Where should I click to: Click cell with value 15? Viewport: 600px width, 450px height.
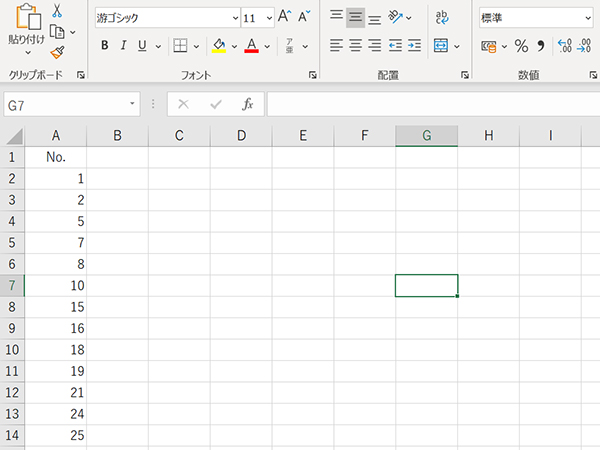pos(56,307)
